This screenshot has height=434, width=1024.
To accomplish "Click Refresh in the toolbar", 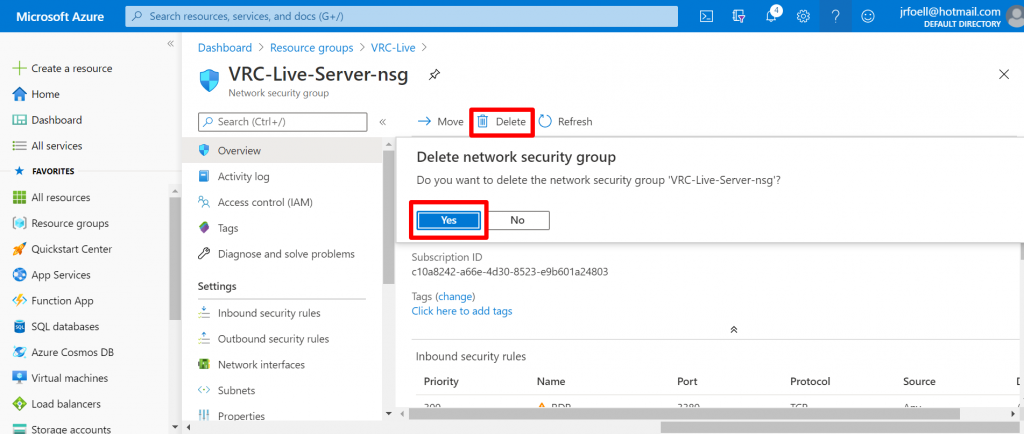I will pos(566,121).
